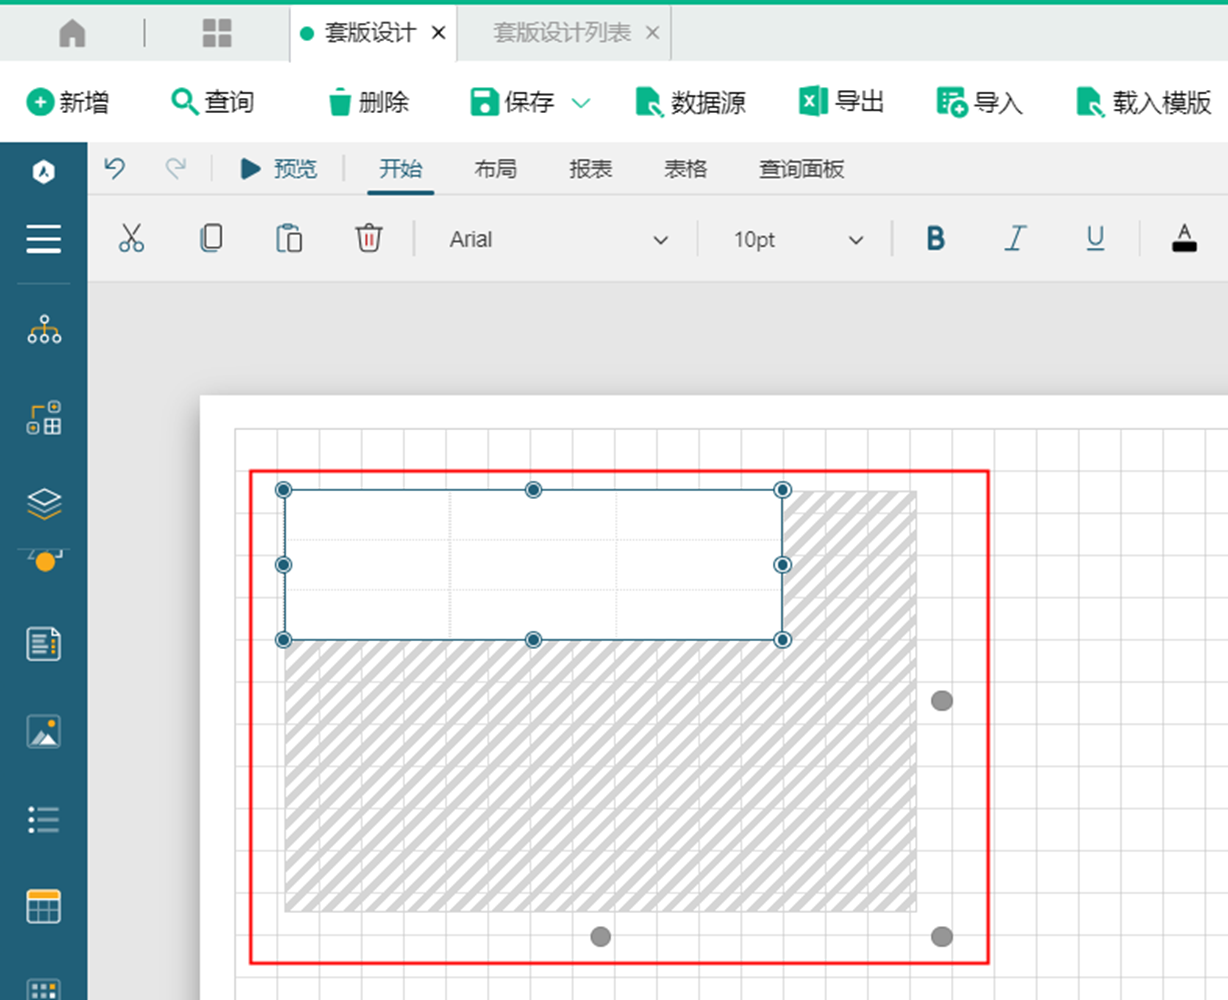
Task: Click the paste clipboard icon
Action: (x=289, y=239)
